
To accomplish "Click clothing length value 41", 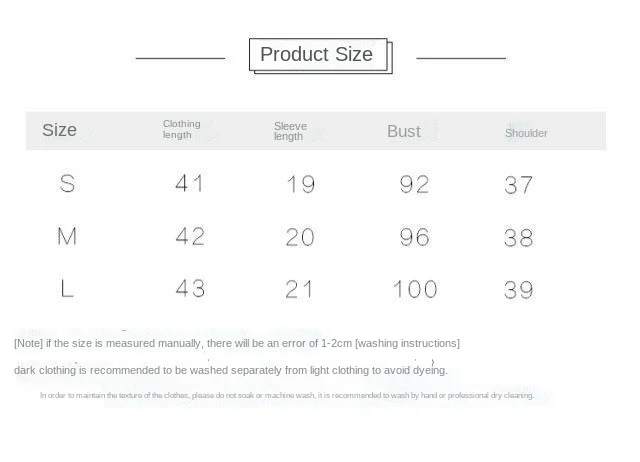I will tap(189, 183).
